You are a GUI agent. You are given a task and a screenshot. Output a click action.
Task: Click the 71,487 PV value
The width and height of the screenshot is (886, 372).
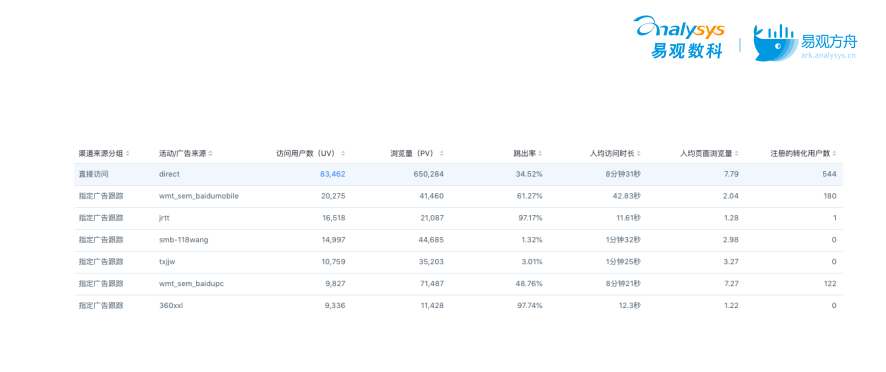431,283
